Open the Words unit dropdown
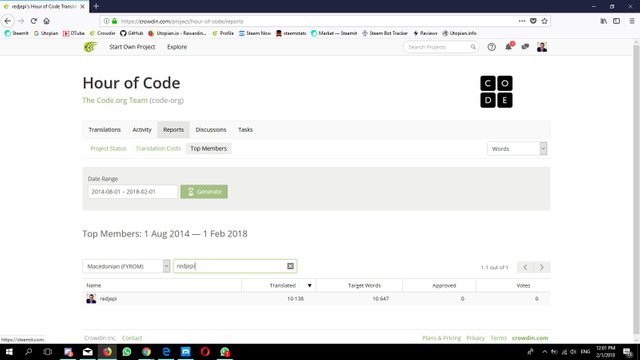Viewport: 640px width, 360px height. pos(517,149)
